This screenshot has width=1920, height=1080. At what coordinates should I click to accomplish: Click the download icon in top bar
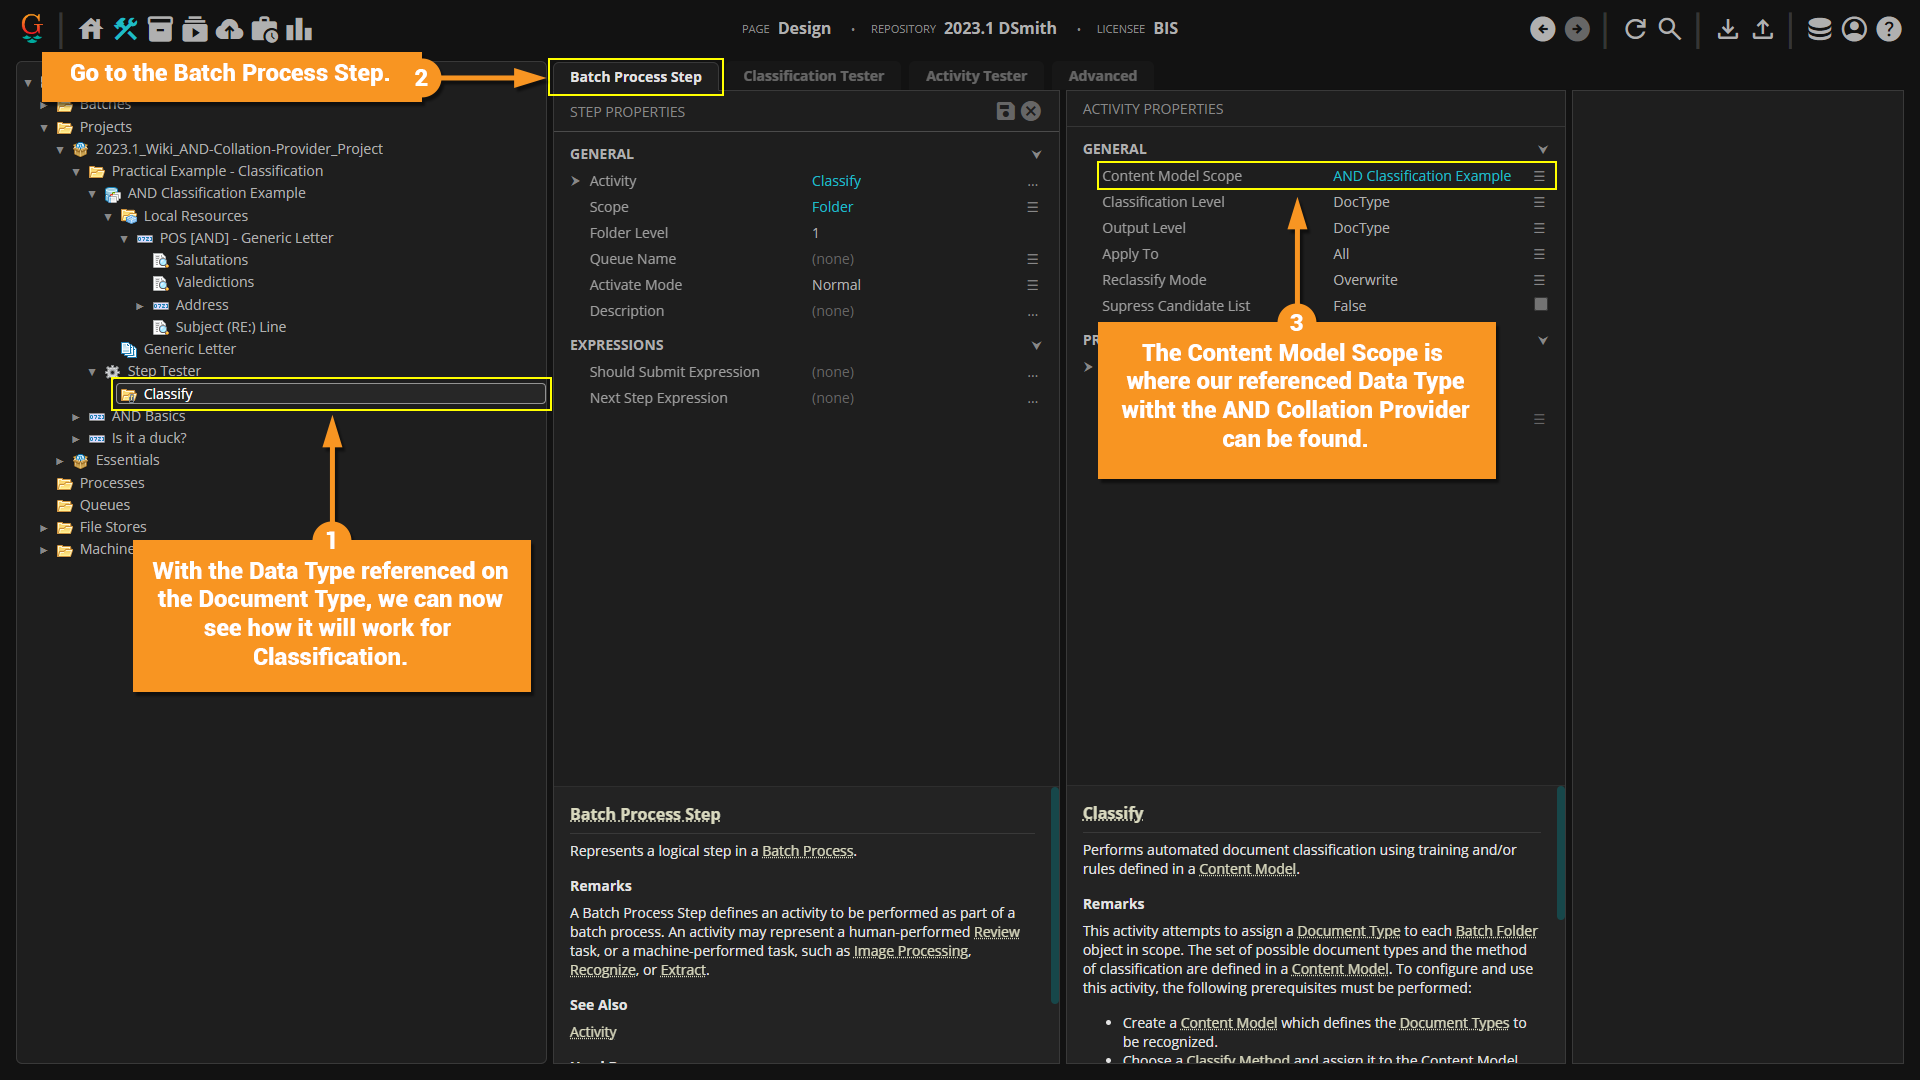pyautogui.click(x=1727, y=29)
